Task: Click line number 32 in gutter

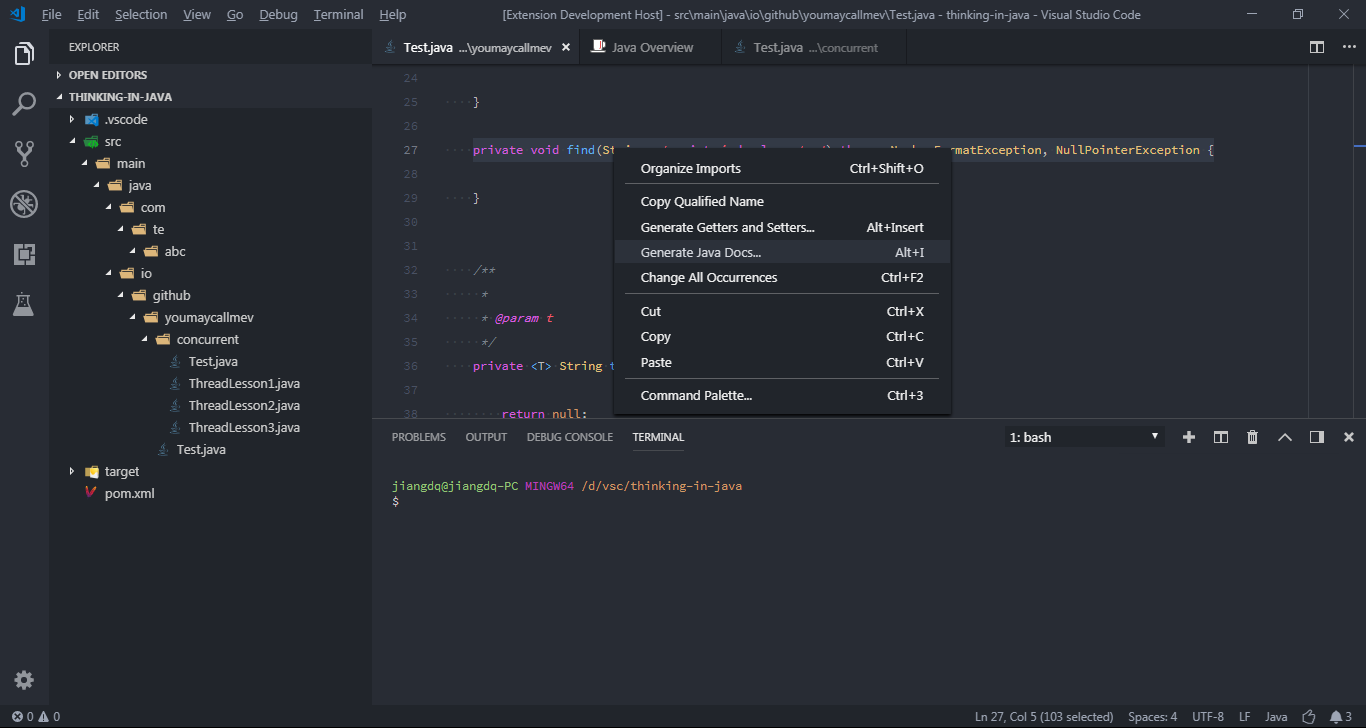Action: 410,270
